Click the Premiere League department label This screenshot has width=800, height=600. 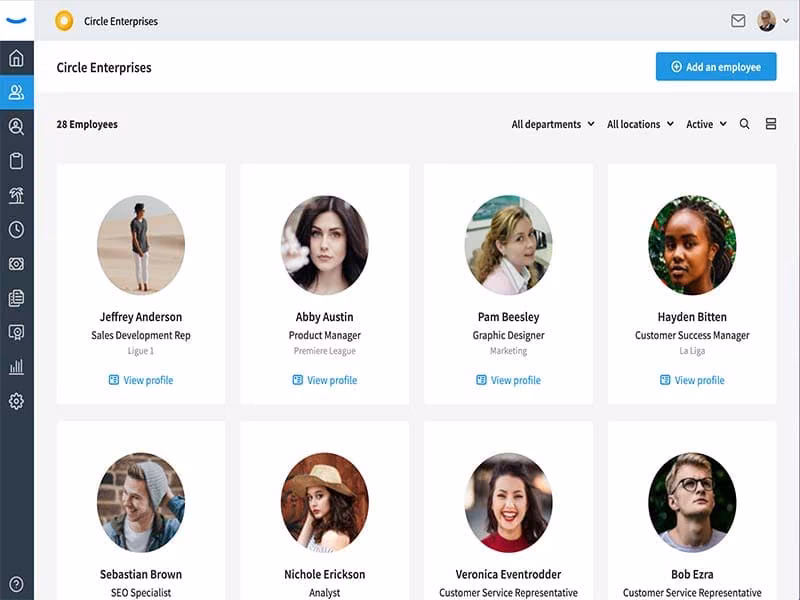324,351
